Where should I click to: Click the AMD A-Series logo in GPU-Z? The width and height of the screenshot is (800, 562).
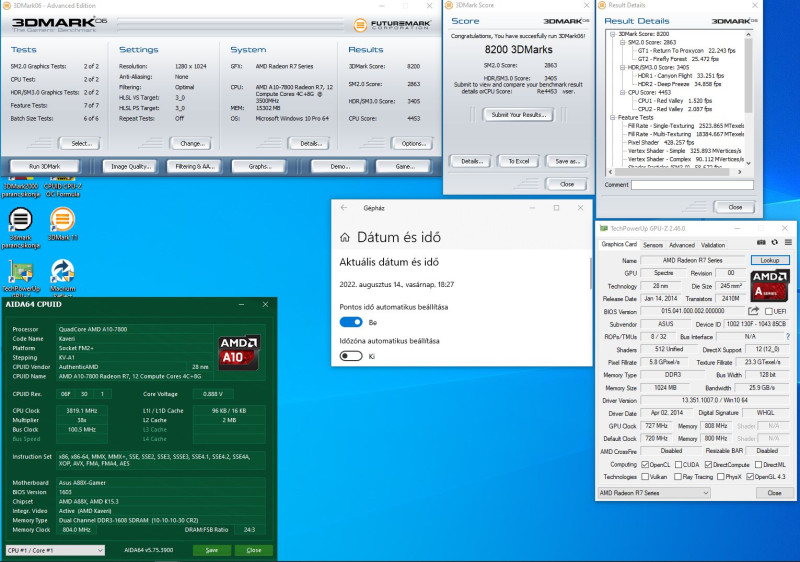point(770,285)
